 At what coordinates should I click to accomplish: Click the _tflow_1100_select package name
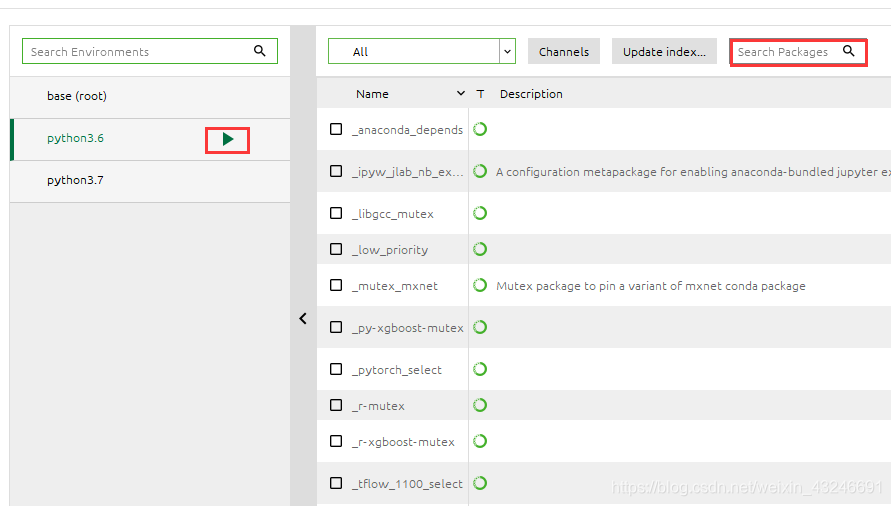(x=407, y=484)
